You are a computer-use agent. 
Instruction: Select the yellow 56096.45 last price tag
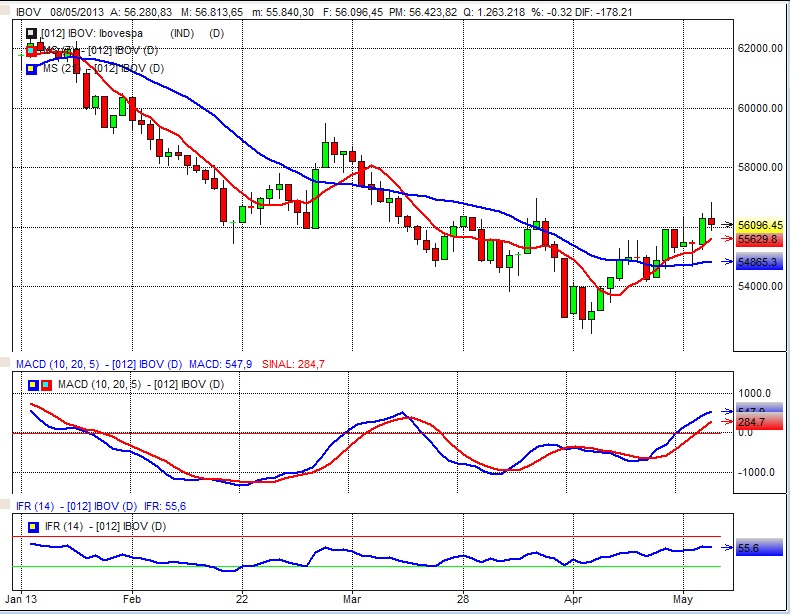coord(759,225)
